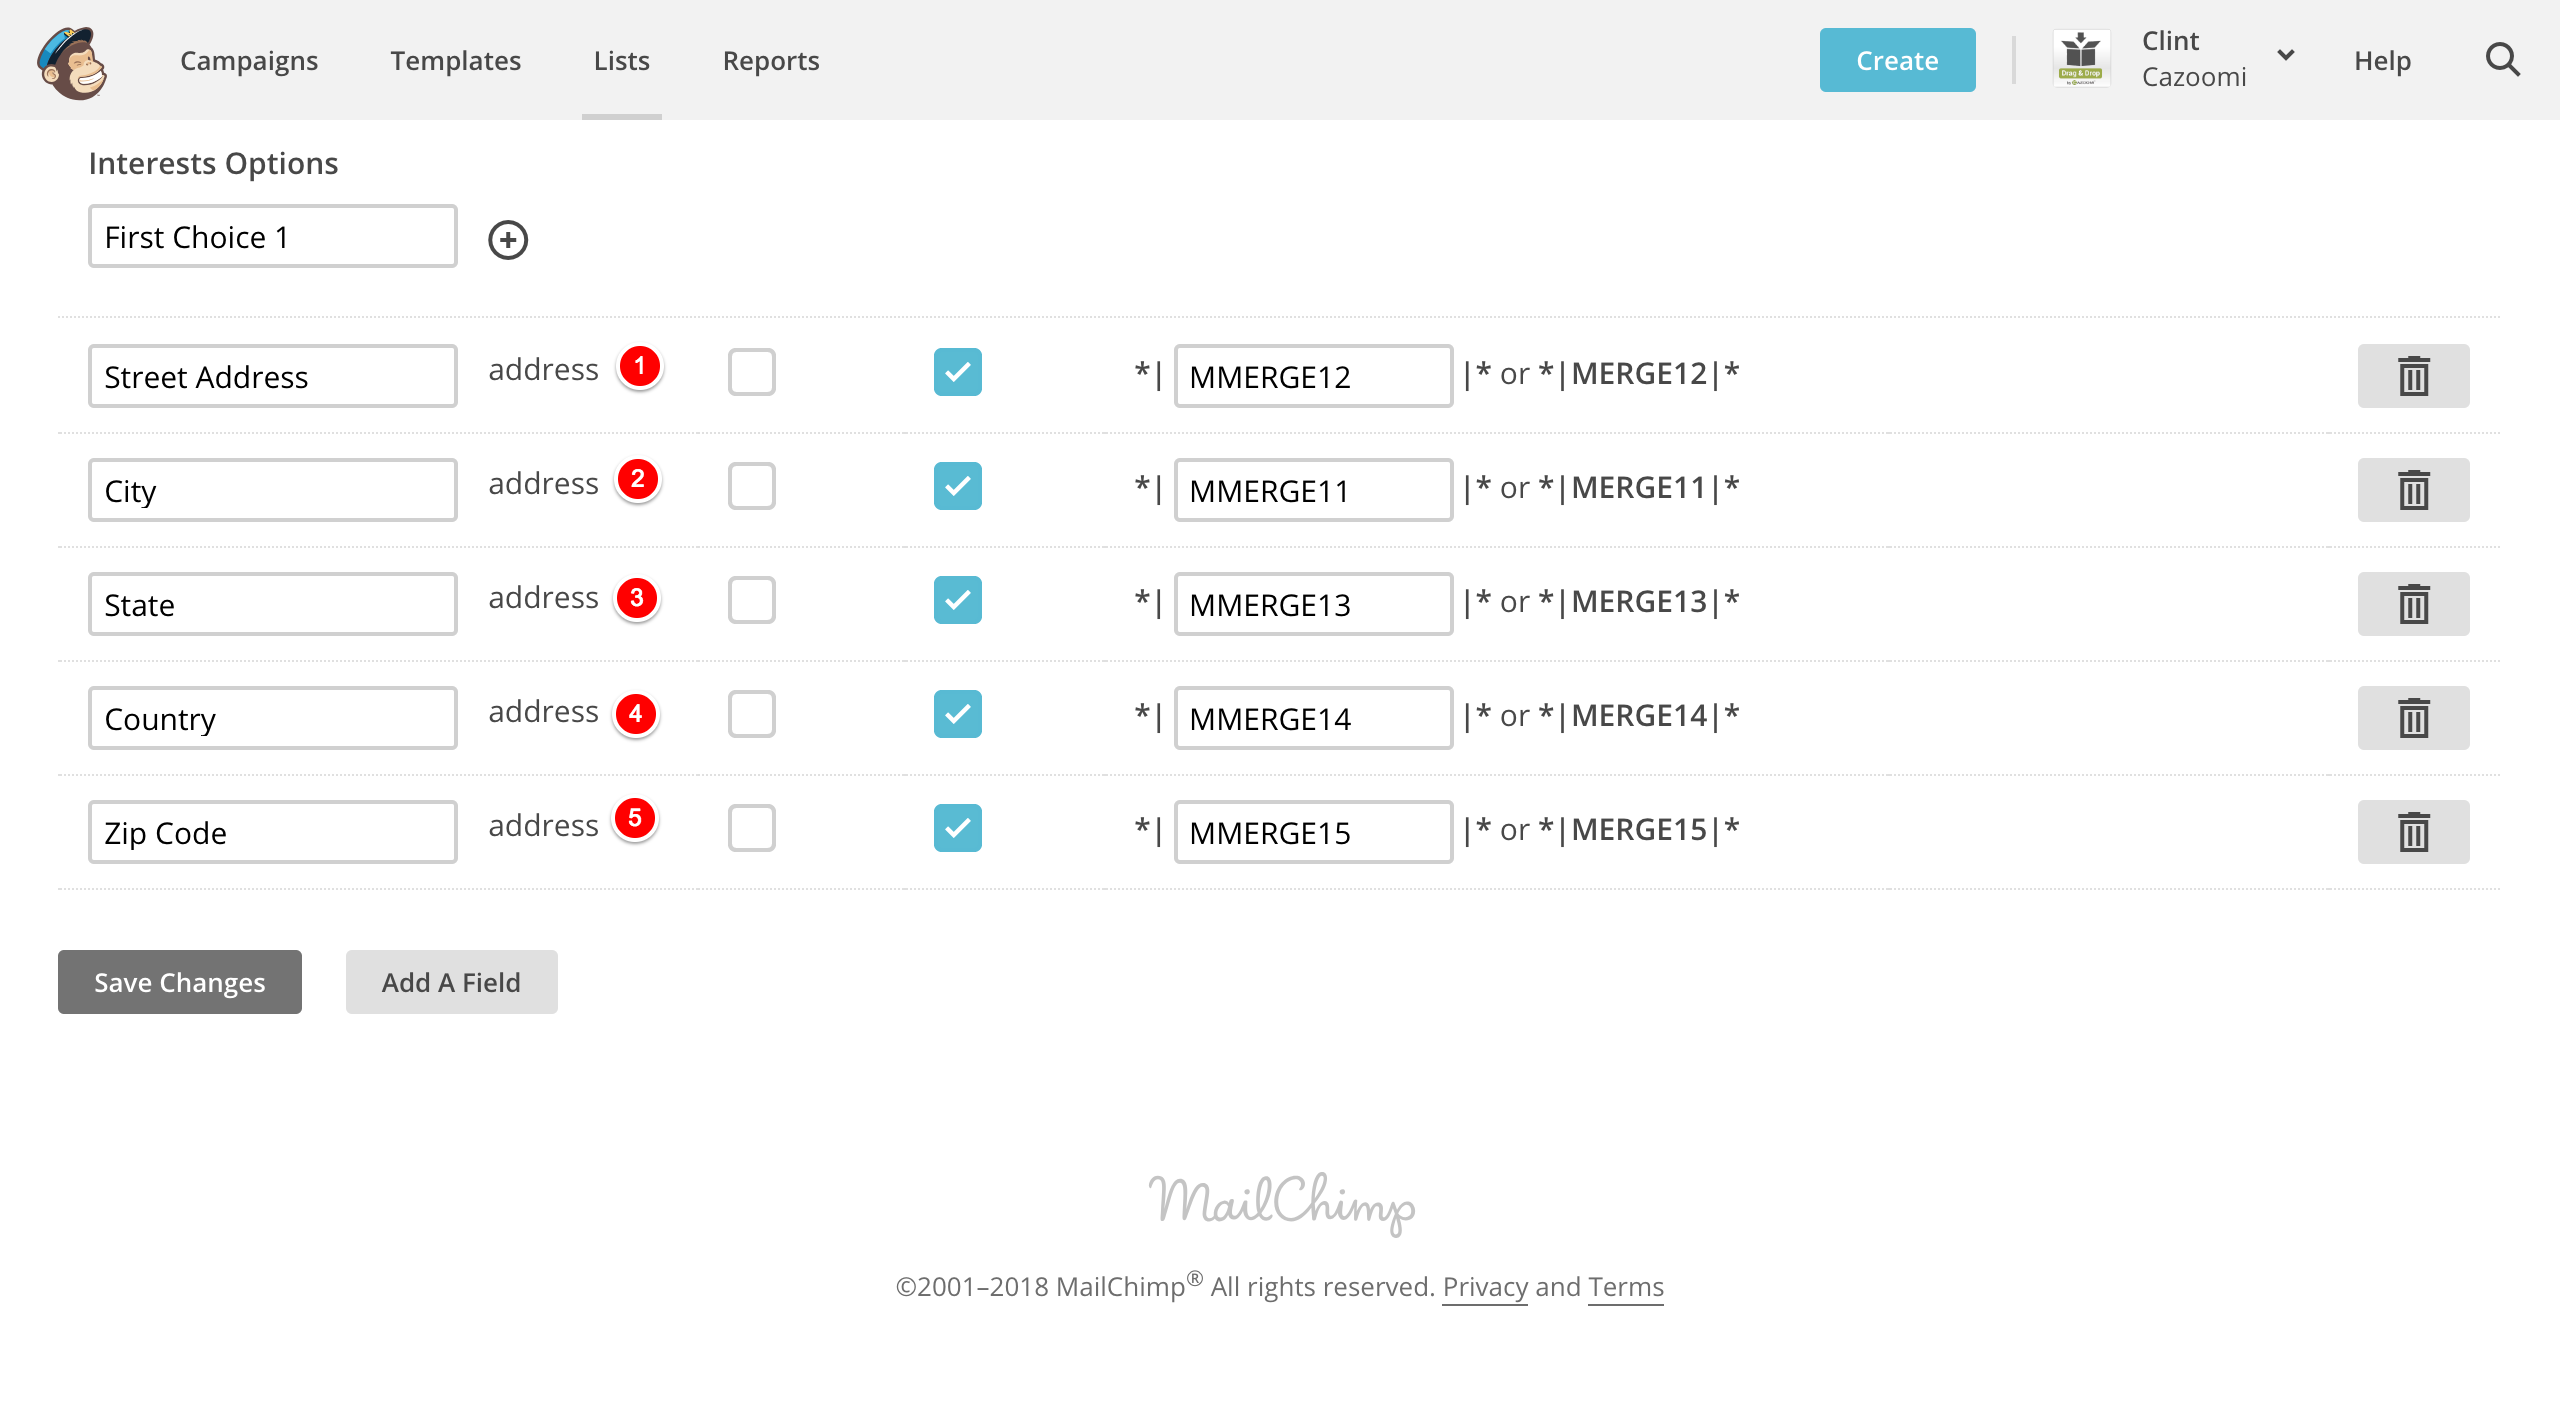This screenshot has height=1406, width=2560.
Task: Uncheck the visible box for Country
Action: tap(958, 714)
